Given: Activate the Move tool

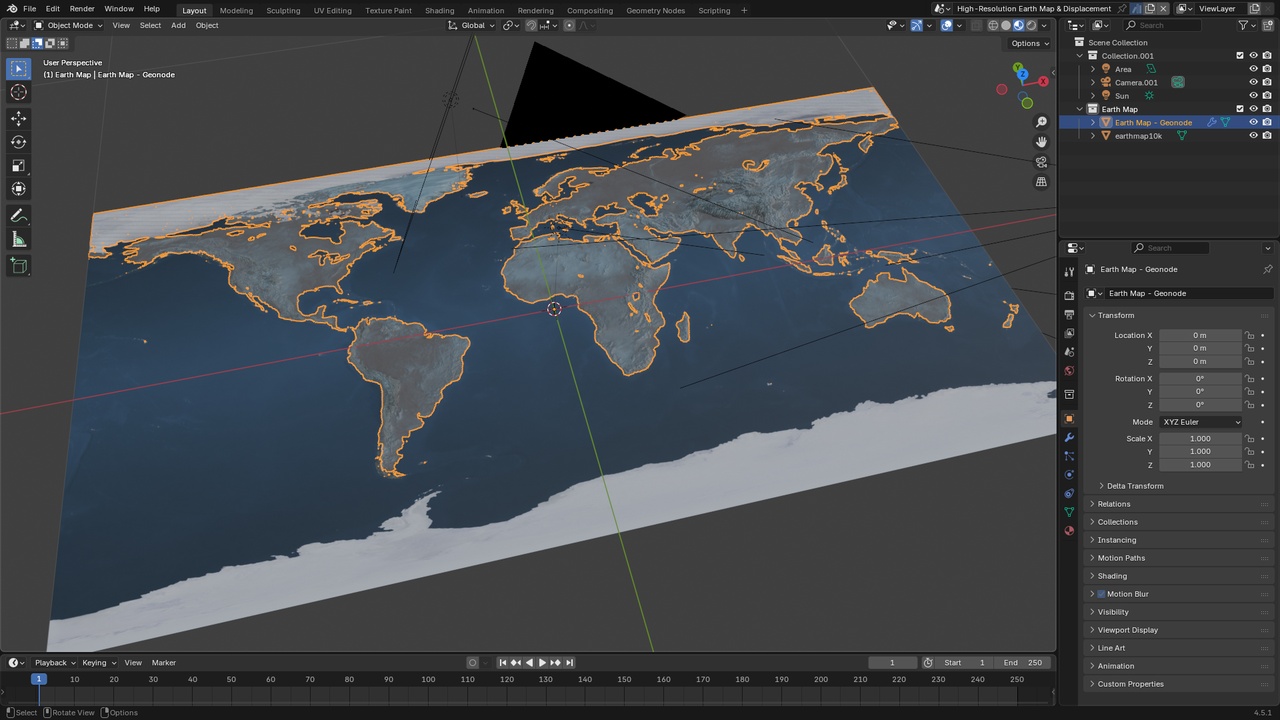Looking at the screenshot, I should pyautogui.click(x=18, y=118).
